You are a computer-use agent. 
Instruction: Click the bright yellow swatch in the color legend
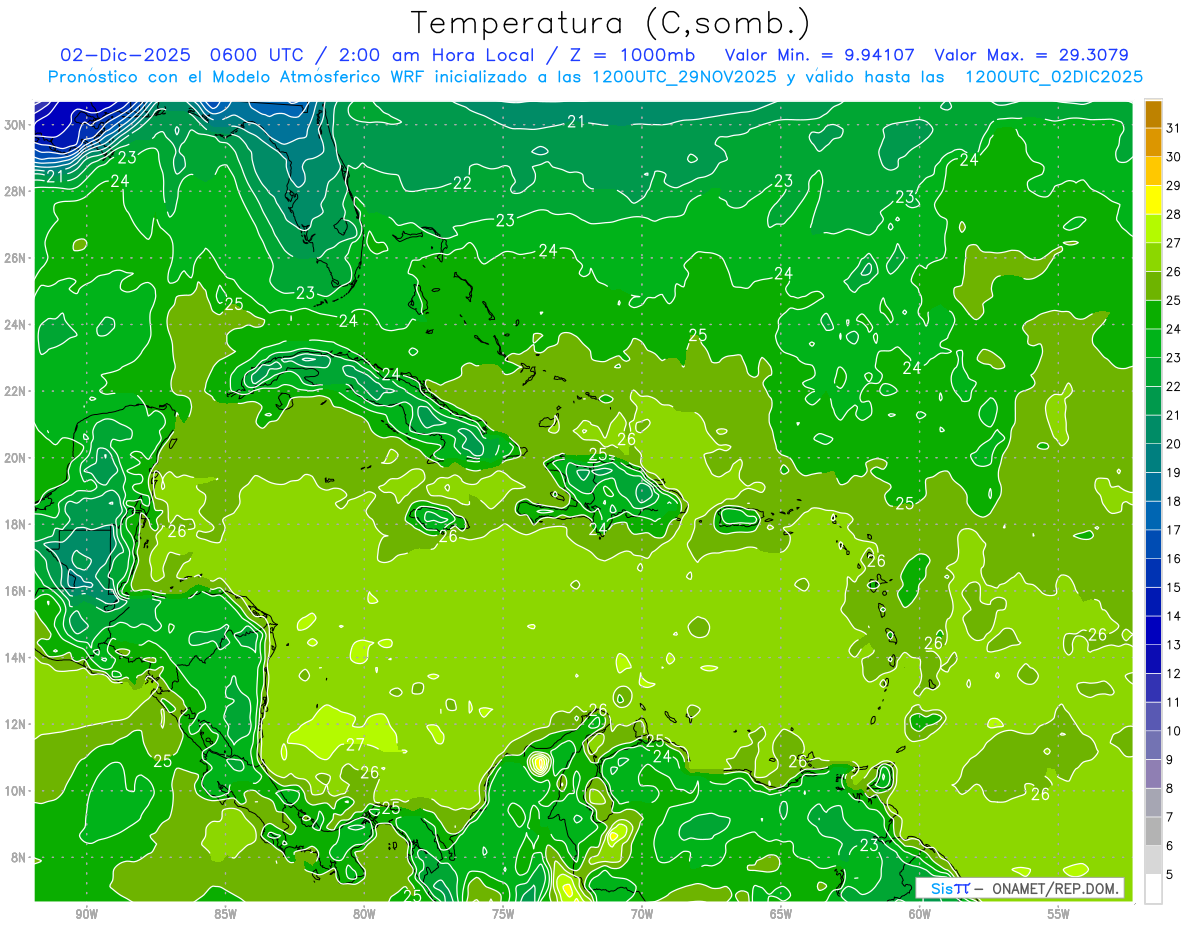click(1153, 200)
